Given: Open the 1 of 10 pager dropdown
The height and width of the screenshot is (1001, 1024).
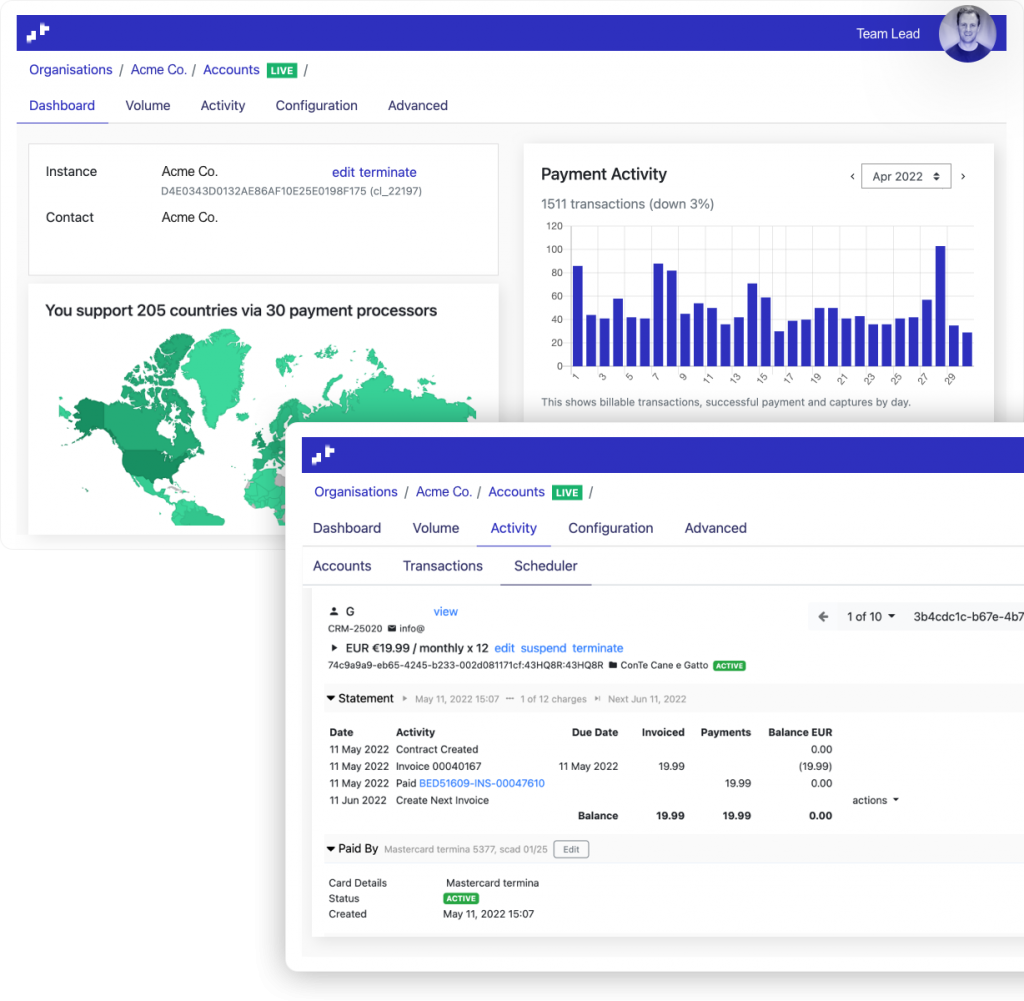Looking at the screenshot, I should (x=870, y=617).
